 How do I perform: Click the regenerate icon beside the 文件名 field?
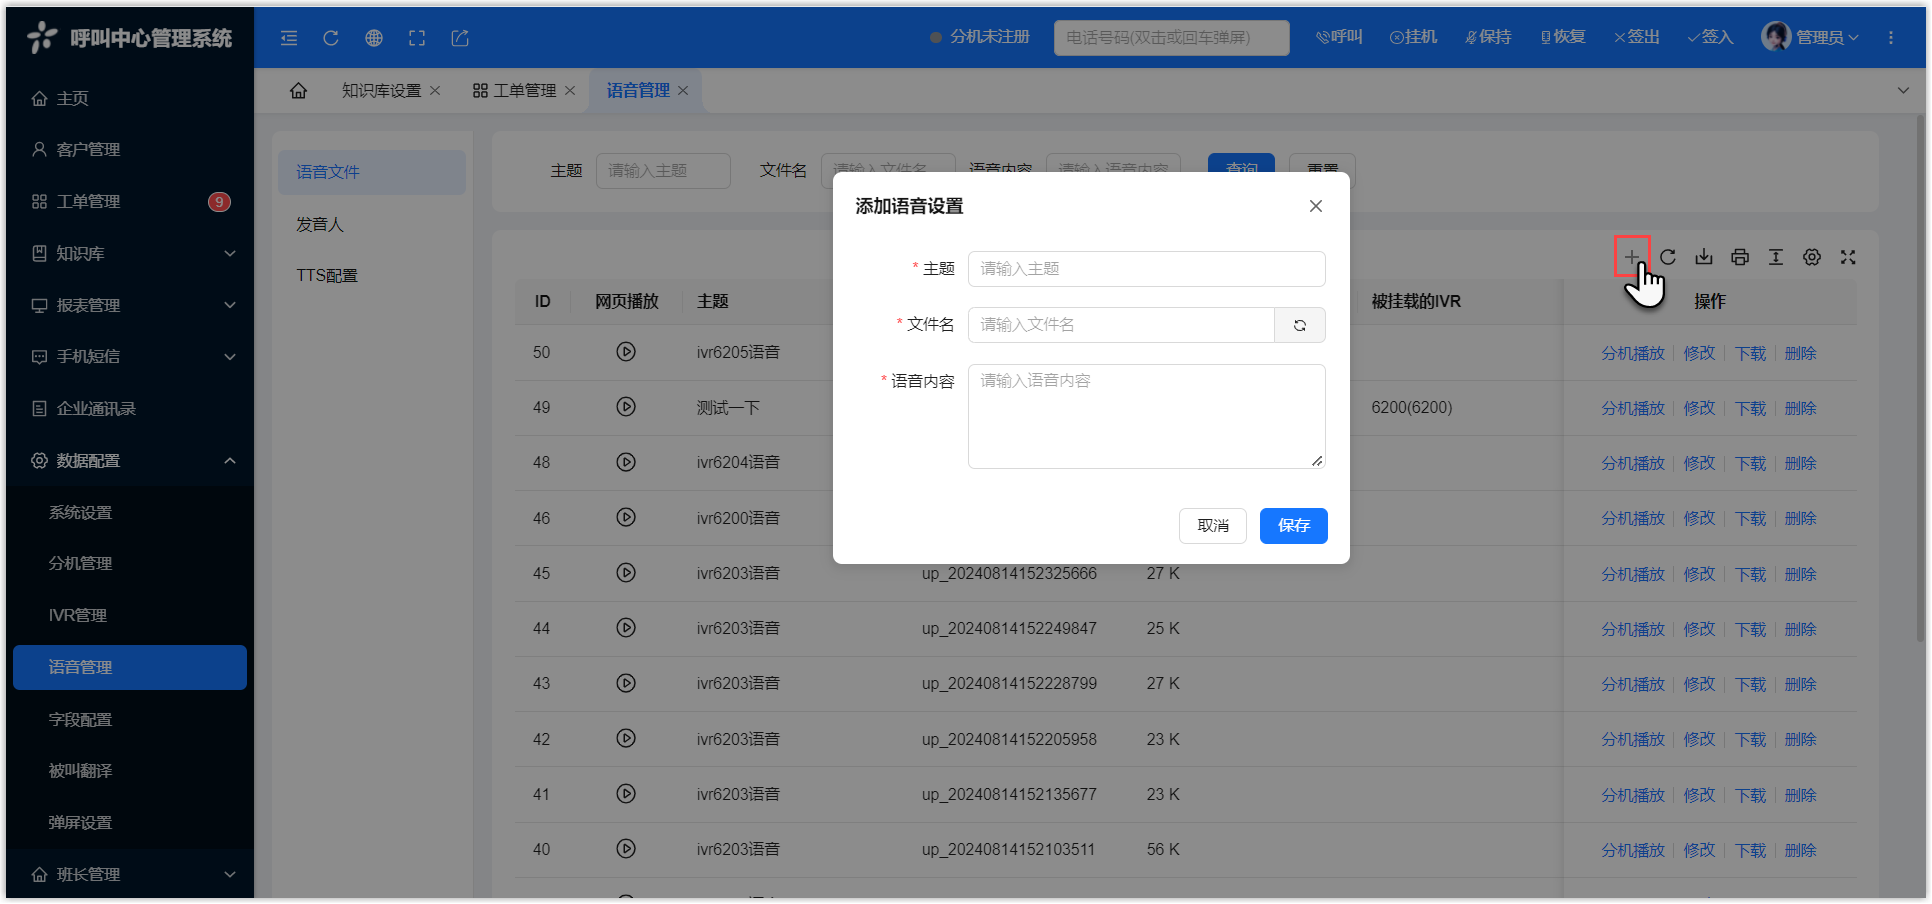click(x=1300, y=325)
